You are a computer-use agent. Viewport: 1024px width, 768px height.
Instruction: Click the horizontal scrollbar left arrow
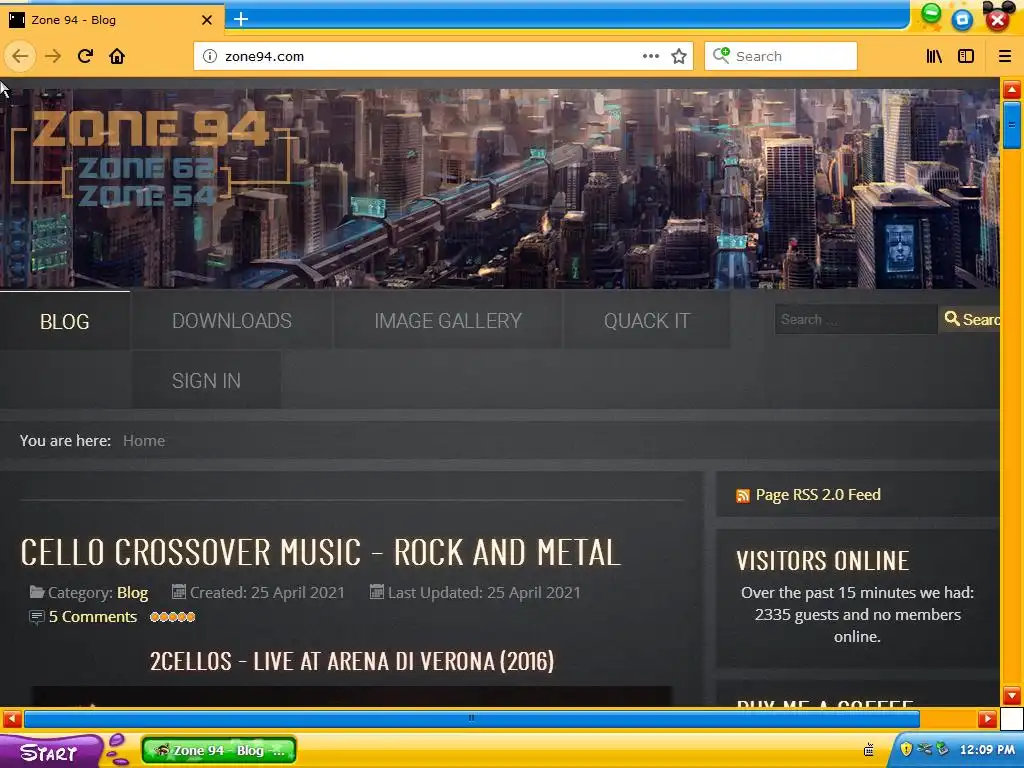click(12, 719)
